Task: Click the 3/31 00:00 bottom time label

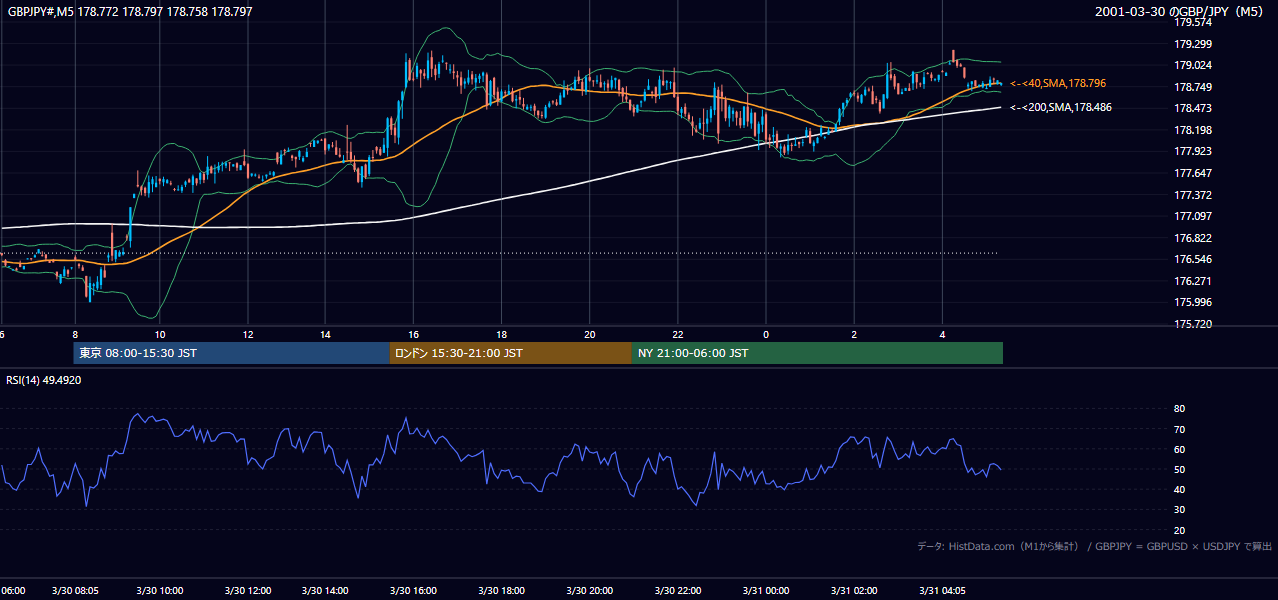Action: click(766, 591)
